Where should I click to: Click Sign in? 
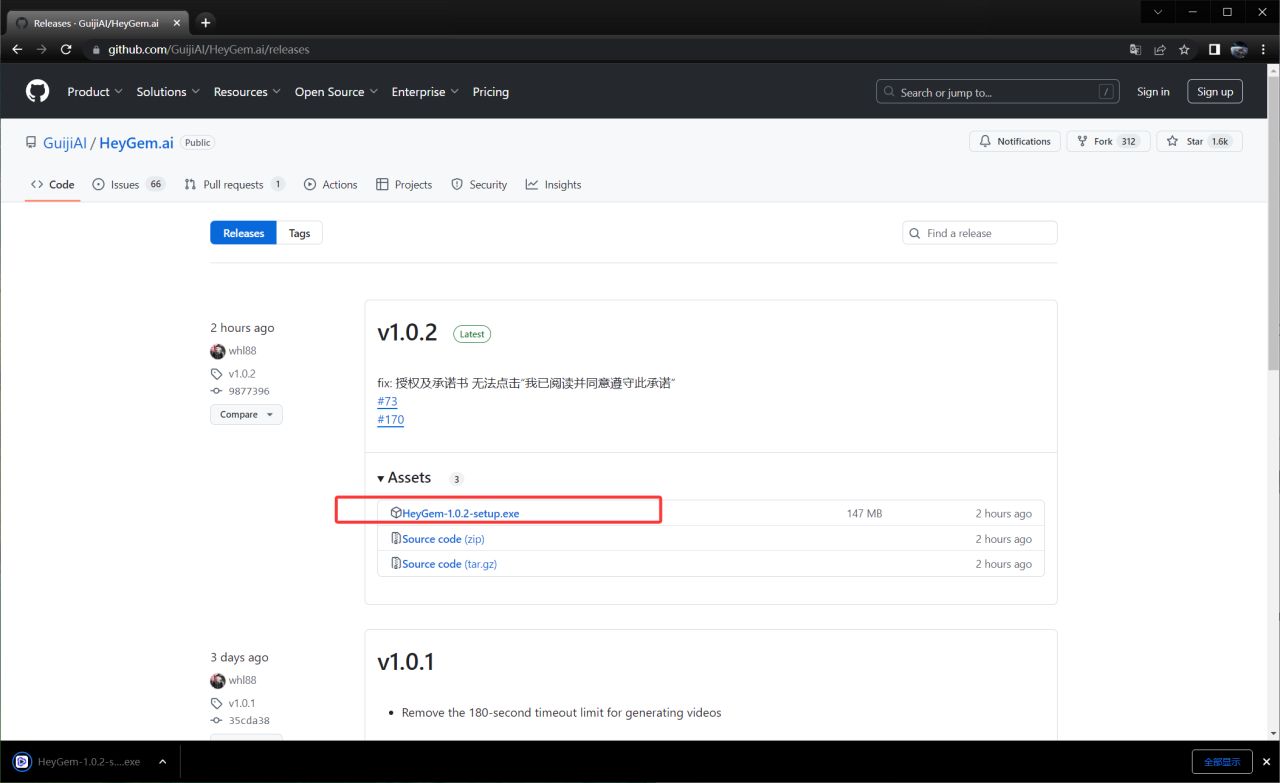click(x=1153, y=92)
